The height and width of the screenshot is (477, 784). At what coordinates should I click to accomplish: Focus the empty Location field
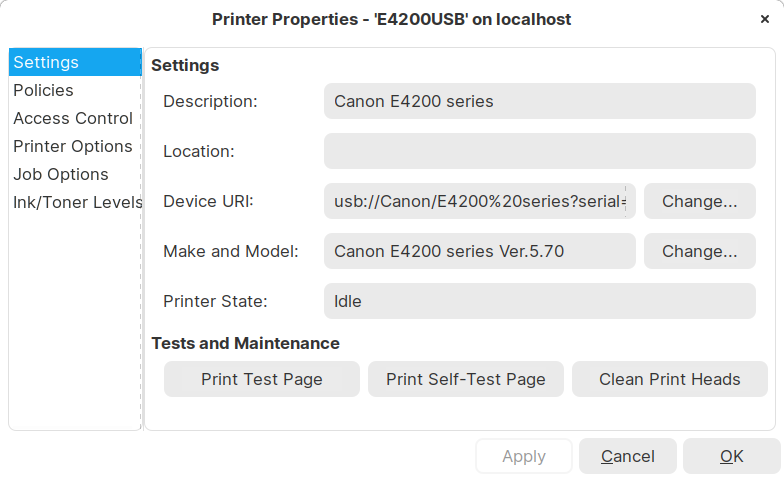[539, 151]
